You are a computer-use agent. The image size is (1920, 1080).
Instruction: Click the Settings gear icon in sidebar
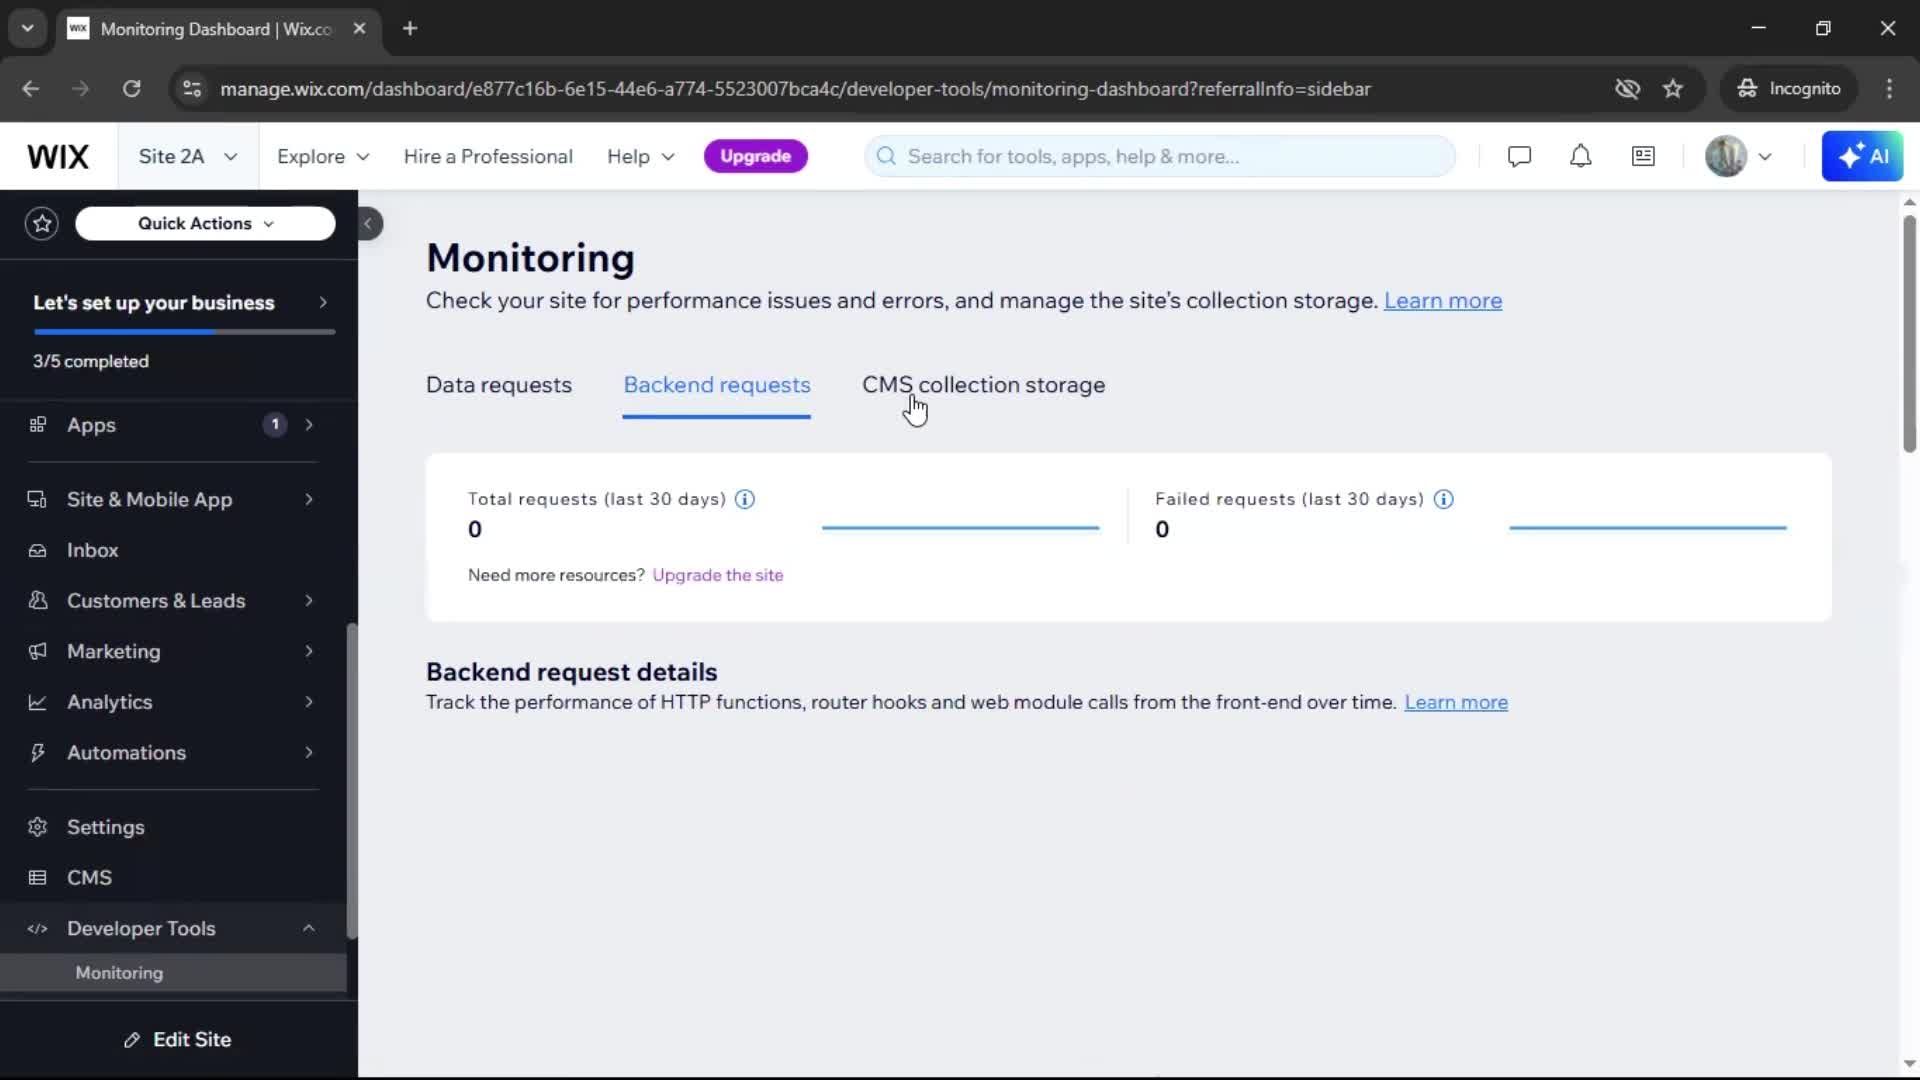click(38, 828)
